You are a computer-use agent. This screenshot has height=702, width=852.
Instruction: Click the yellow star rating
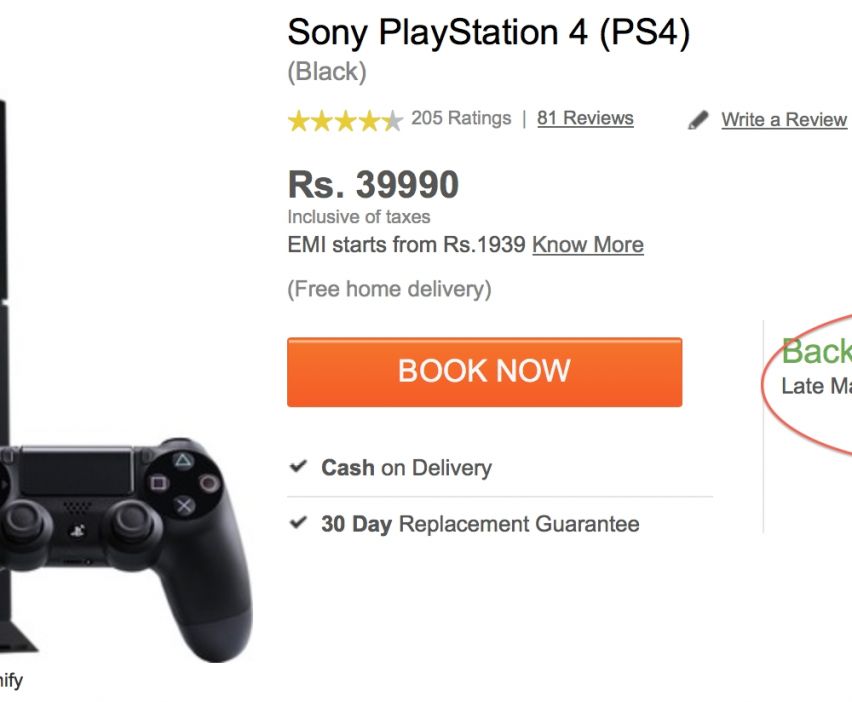click(345, 121)
